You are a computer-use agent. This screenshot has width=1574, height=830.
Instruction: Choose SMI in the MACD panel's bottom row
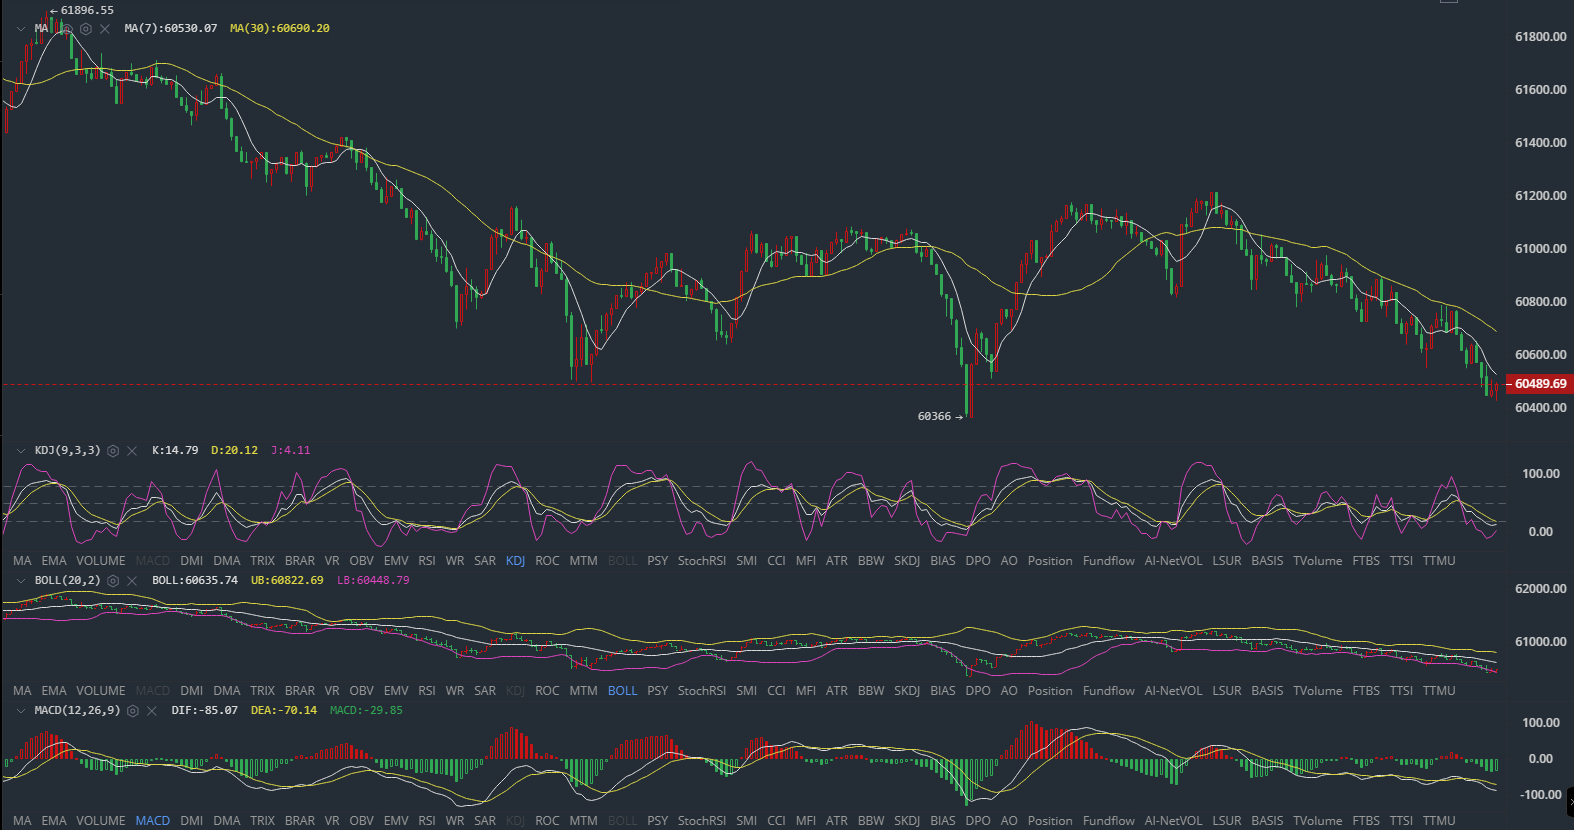747,821
